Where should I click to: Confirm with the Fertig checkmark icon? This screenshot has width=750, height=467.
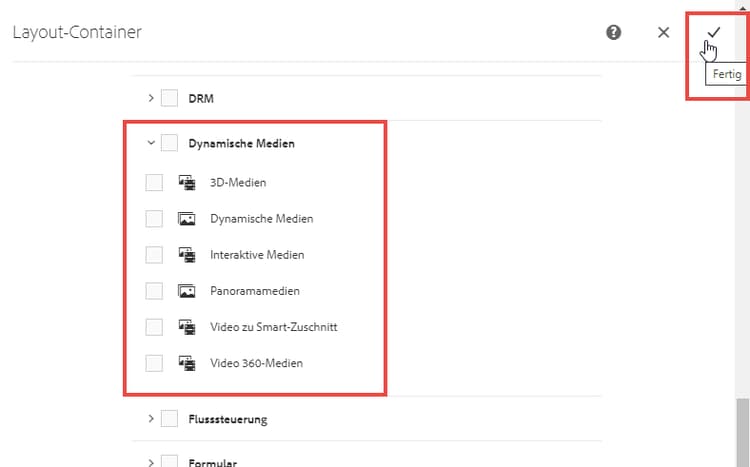click(x=713, y=32)
